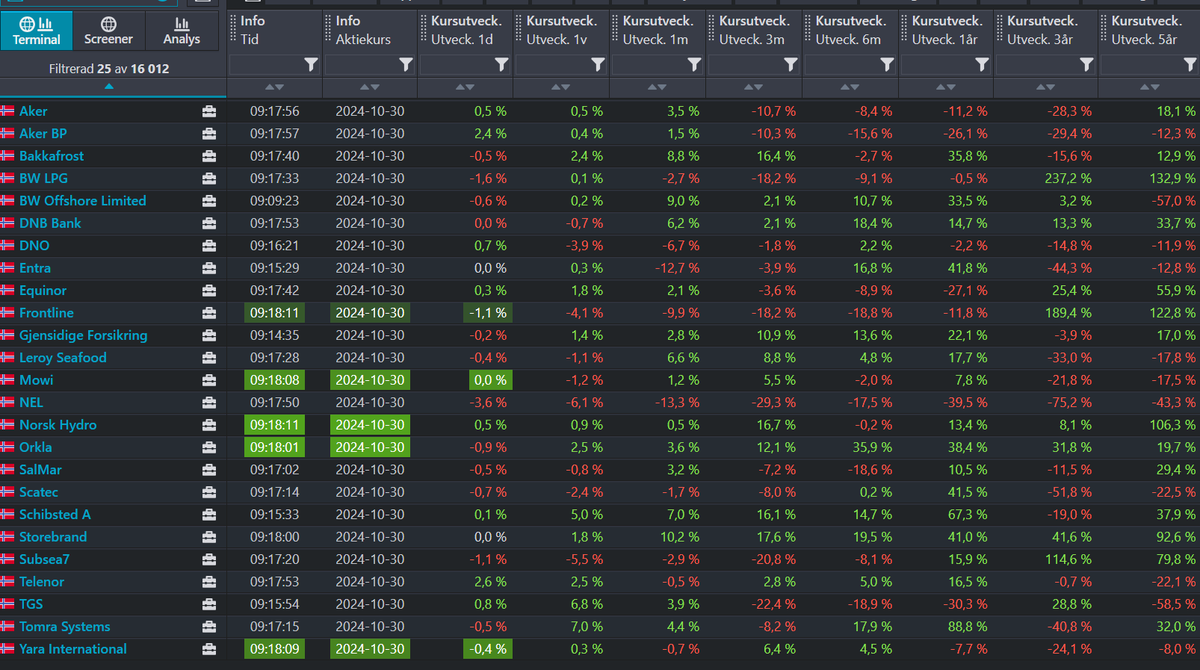The image size is (1200, 670).
Task: Open the Scatec stock link
Action: point(39,492)
